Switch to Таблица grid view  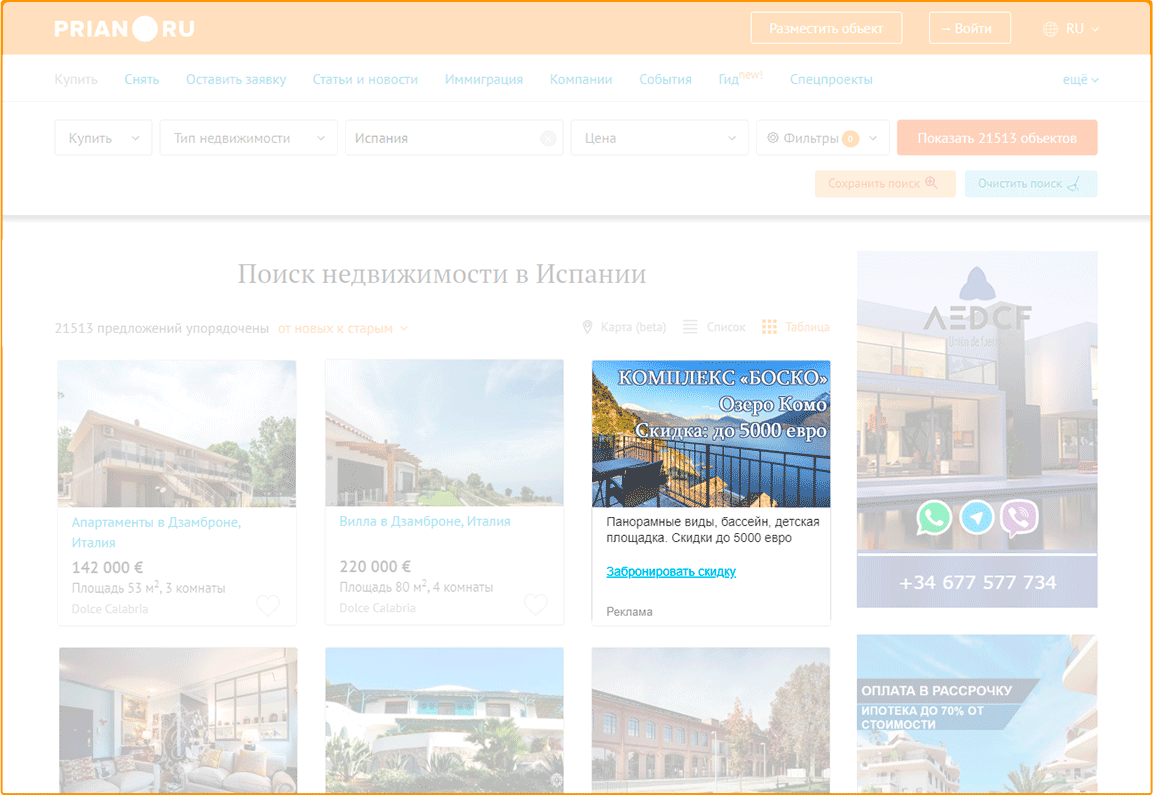tap(796, 327)
